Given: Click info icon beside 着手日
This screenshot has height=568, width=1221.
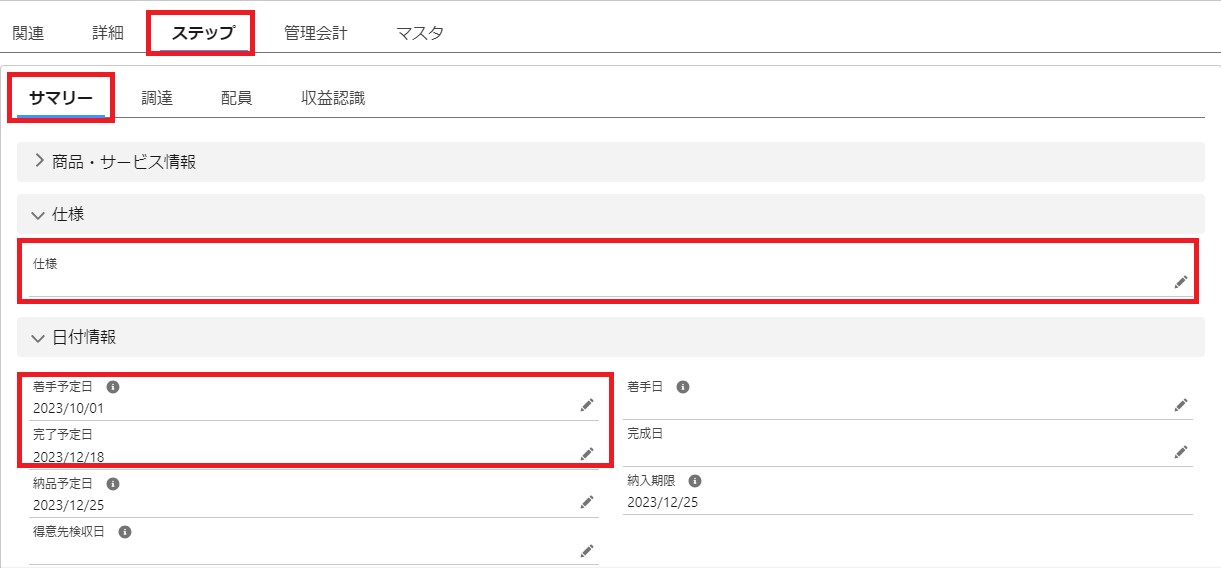Looking at the screenshot, I should 683,386.
